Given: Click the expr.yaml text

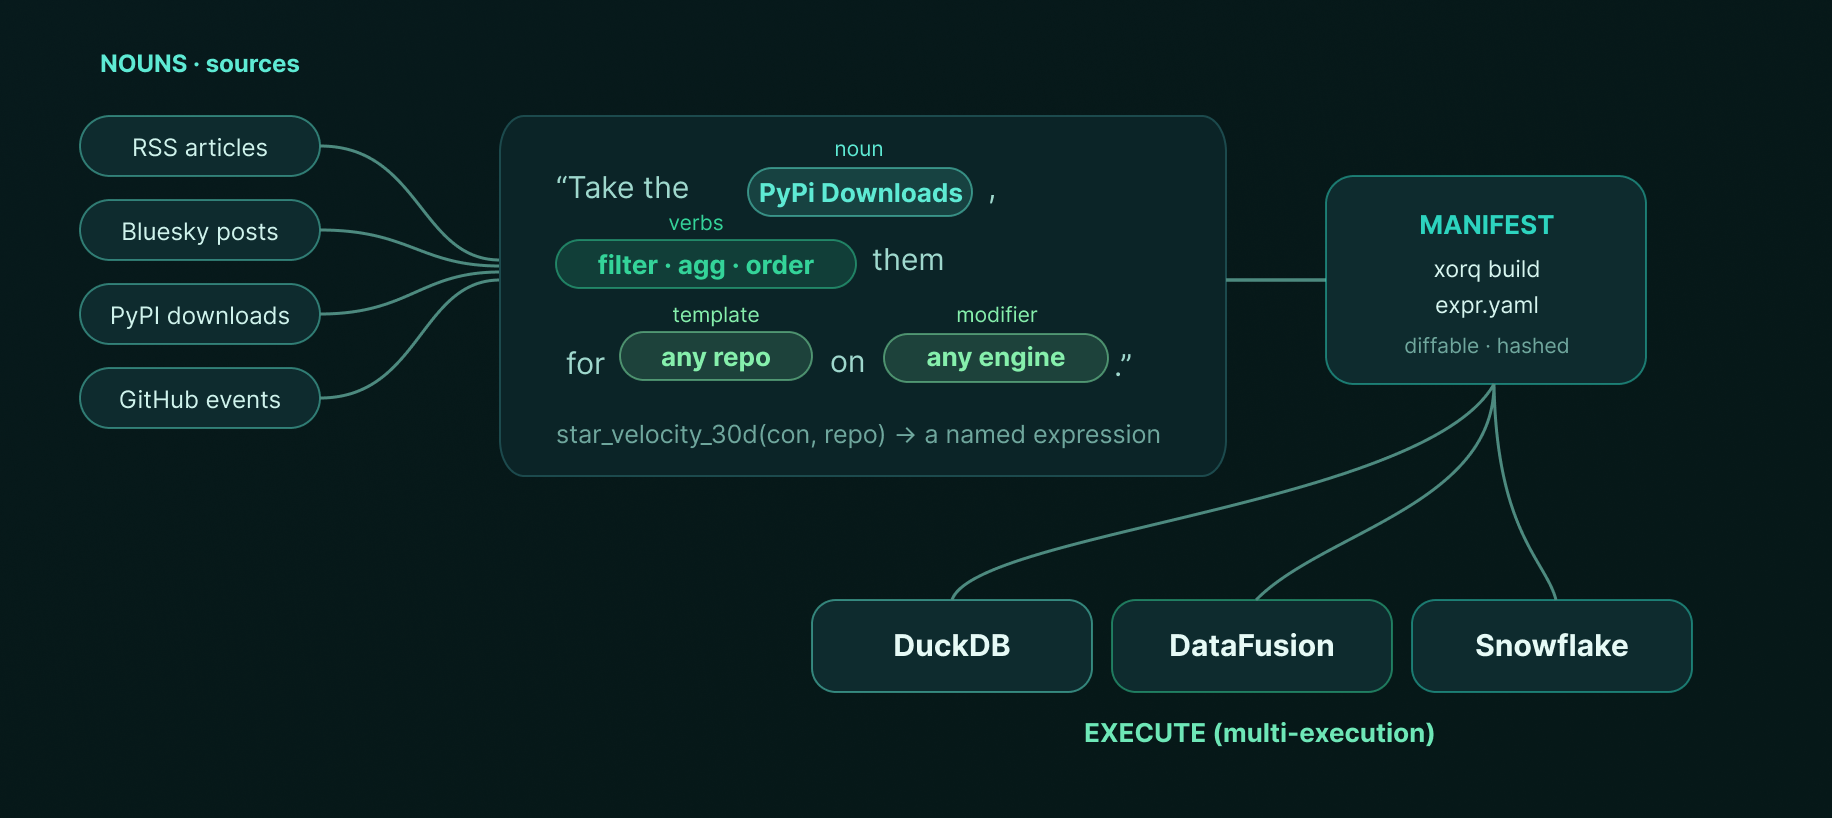Looking at the screenshot, I should [x=1486, y=305].
